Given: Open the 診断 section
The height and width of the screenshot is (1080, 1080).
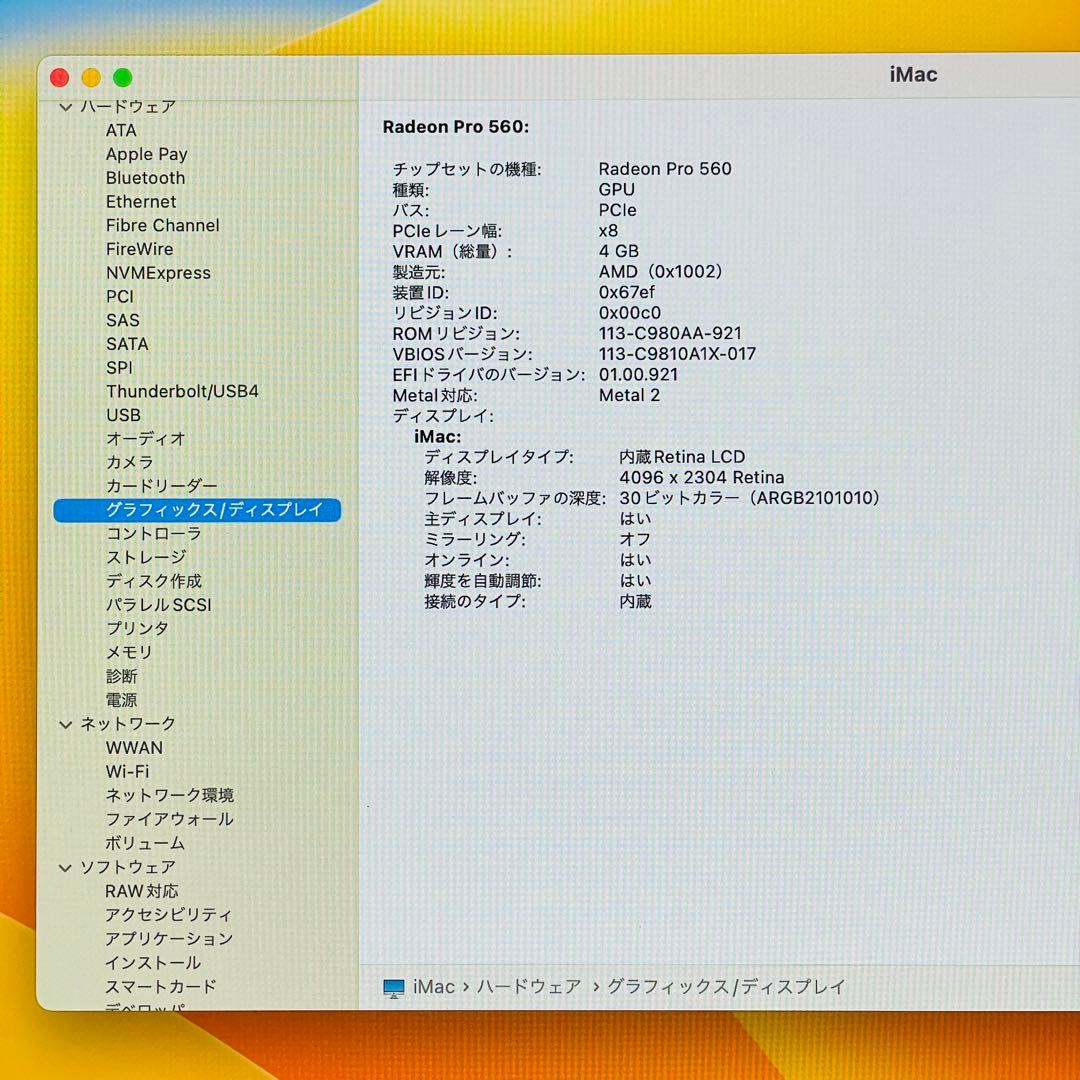Looking at the screenshot, I should (x=121, y=676).
